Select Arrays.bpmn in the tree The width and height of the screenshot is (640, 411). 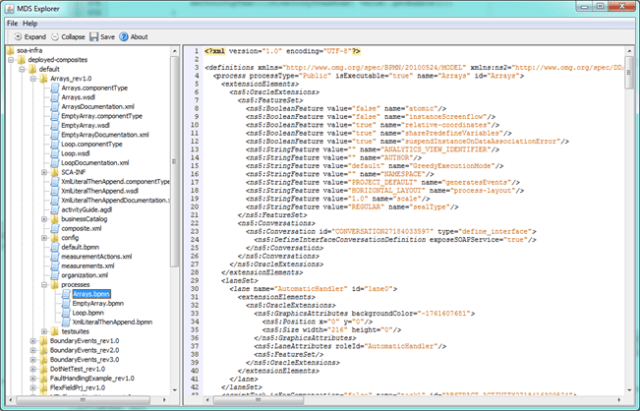(x=91, y=294)
